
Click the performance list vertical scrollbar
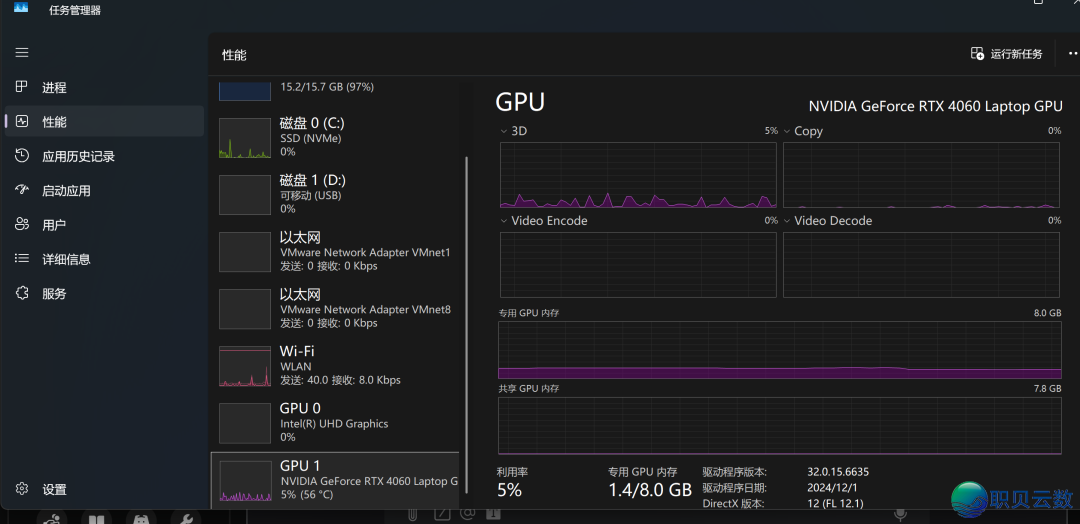[467, 324]
